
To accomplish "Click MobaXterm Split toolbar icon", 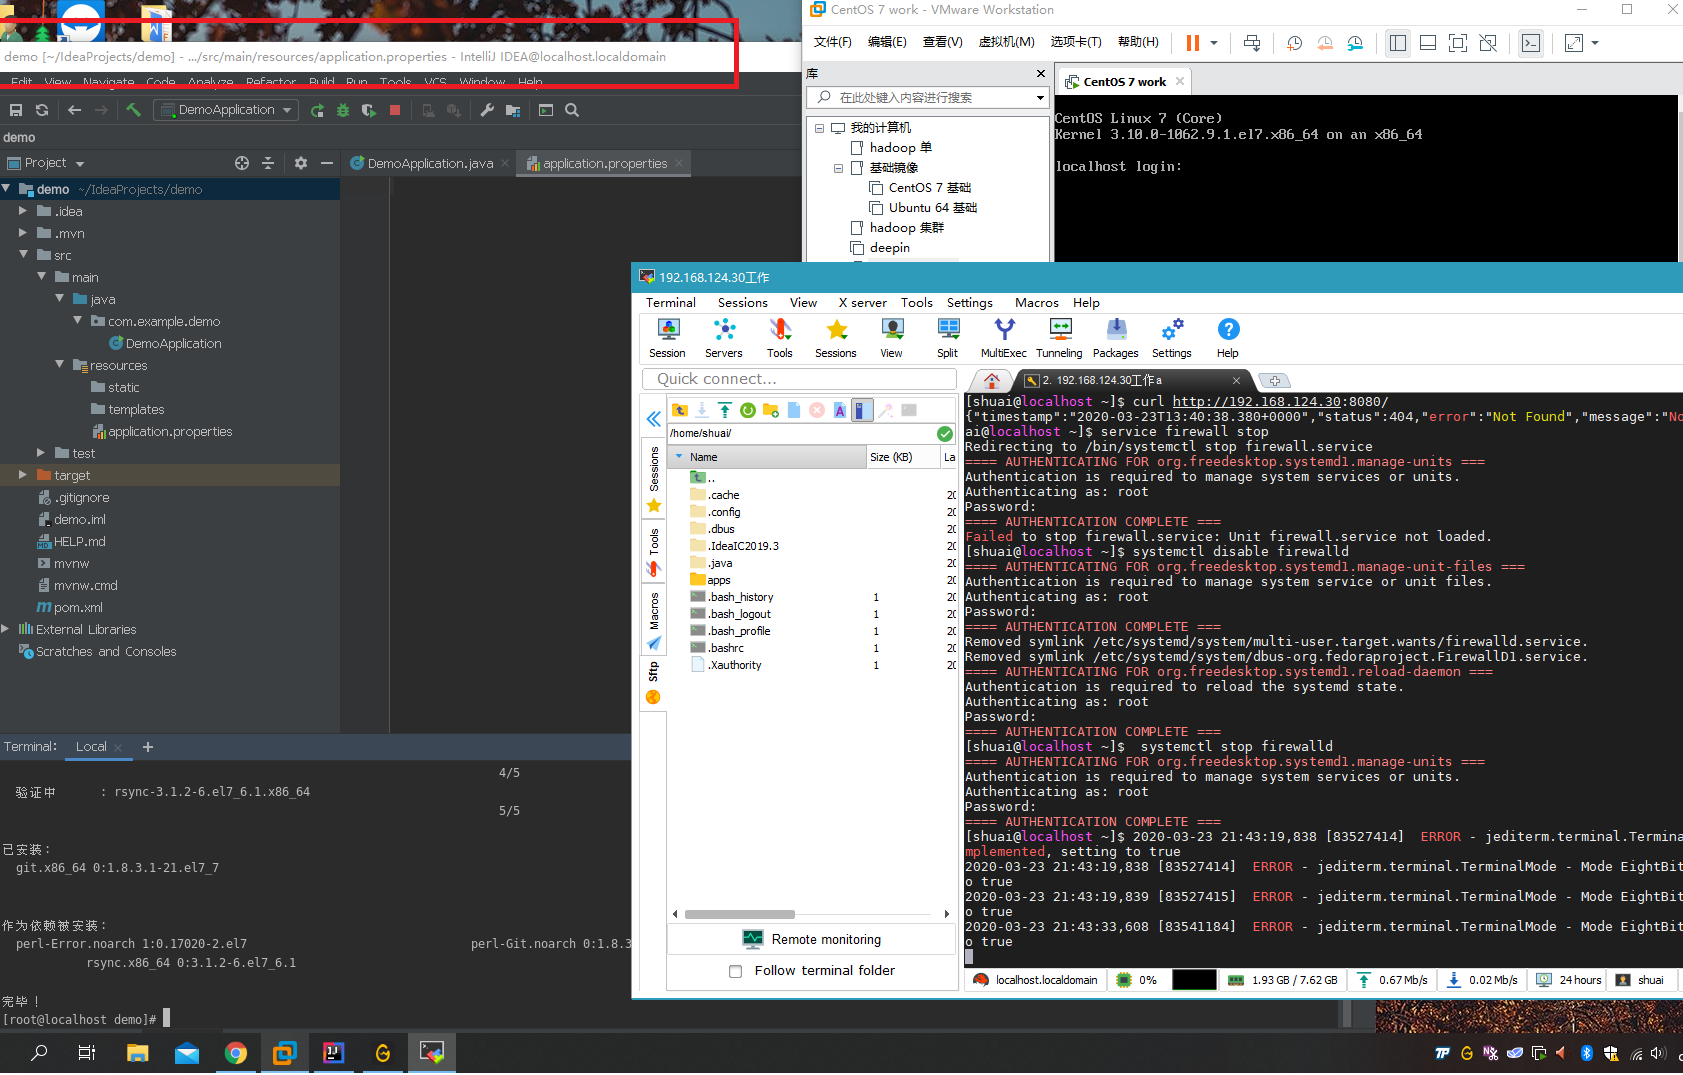I will [x=948, y=338].
